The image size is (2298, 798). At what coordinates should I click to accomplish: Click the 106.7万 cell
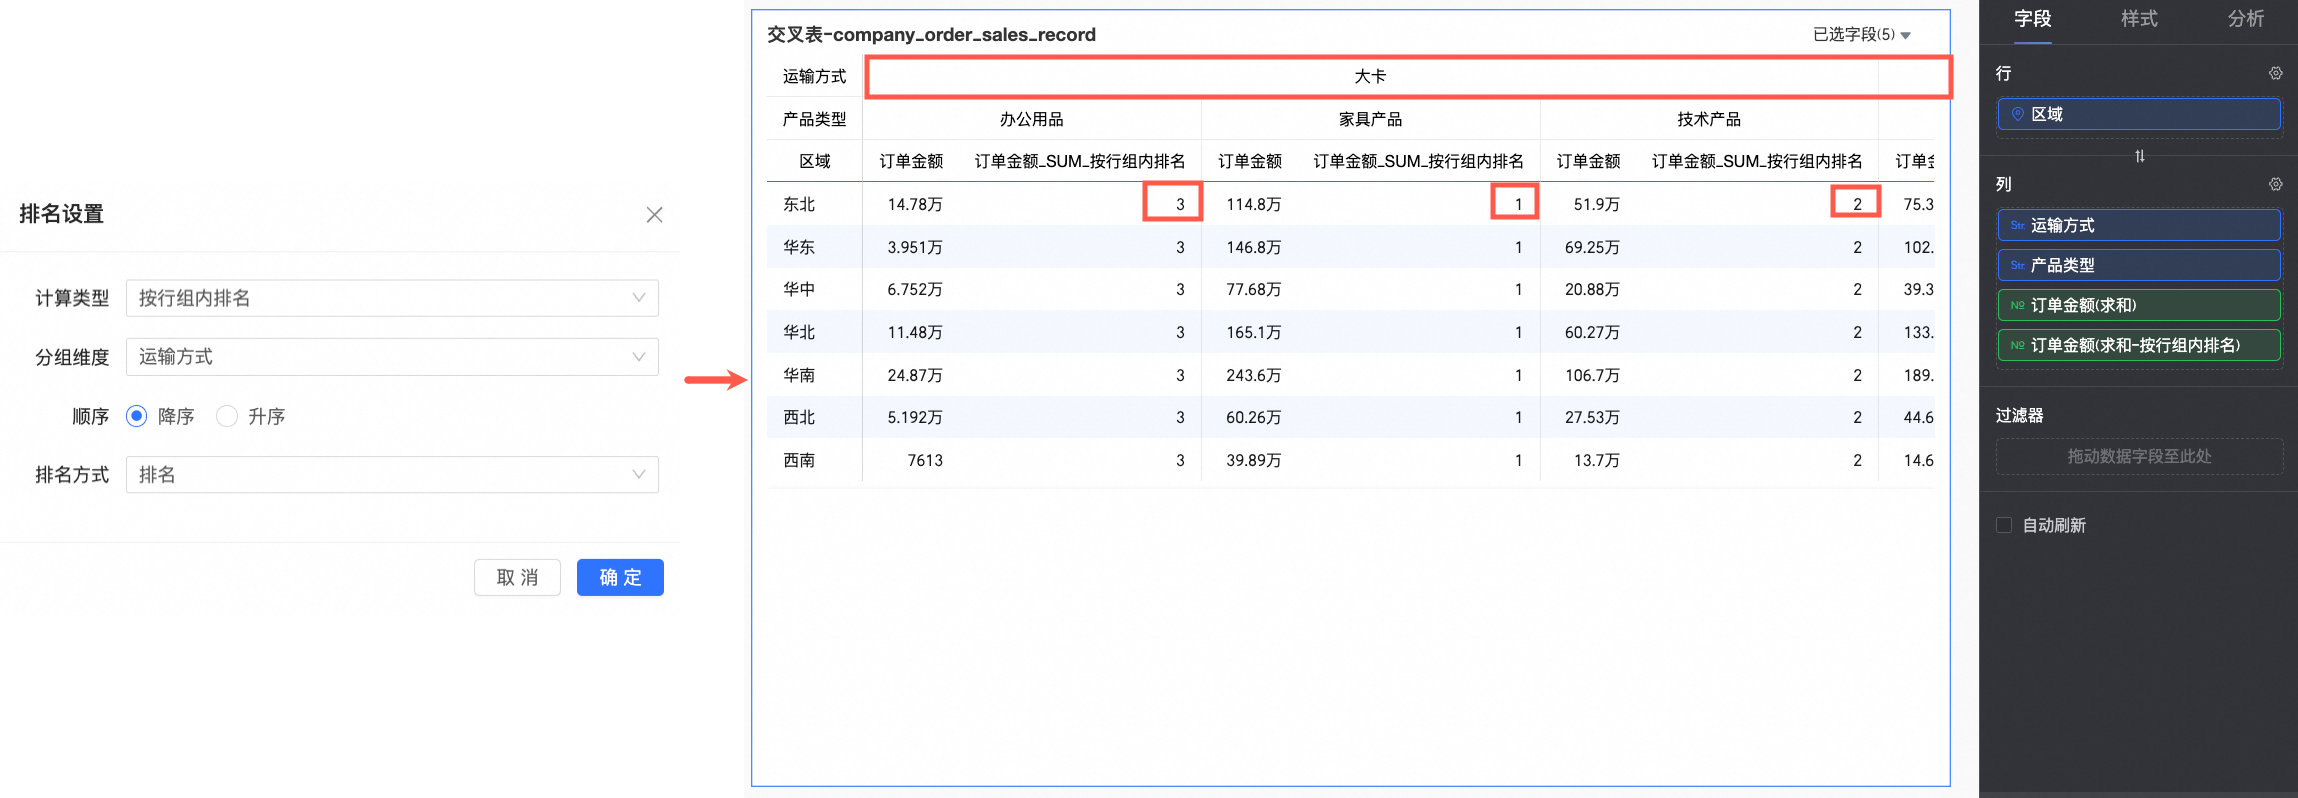tap(1592, 375)
